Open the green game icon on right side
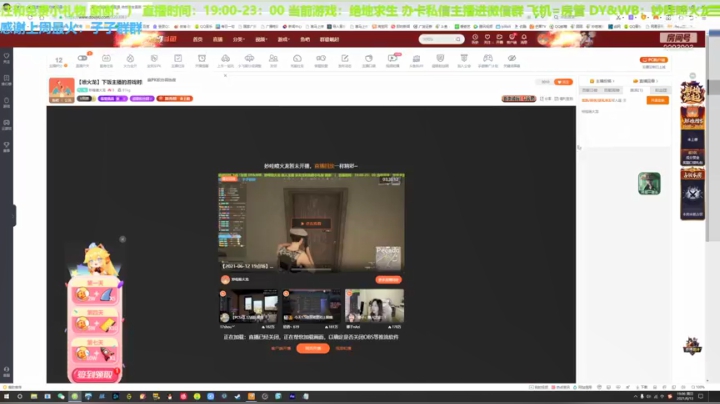Viewport: 720px width, 404px height. 649,183
